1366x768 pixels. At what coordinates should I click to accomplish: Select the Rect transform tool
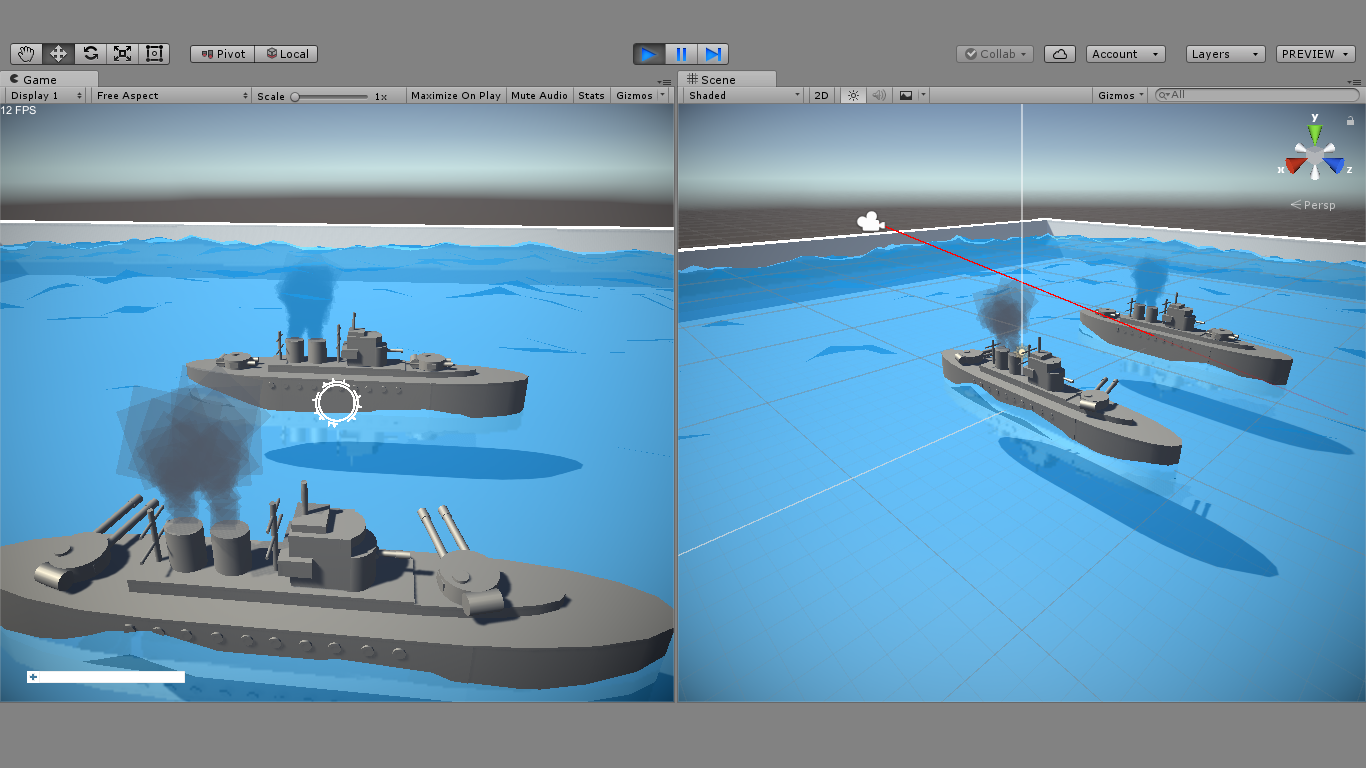point(154,54)
